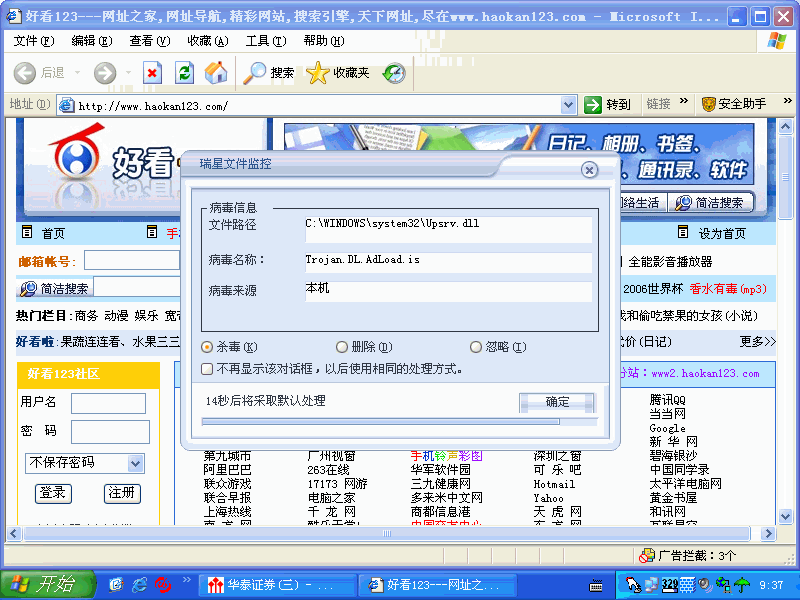Open the Search magnifier toolbar button
The image size is (800, 600).
click(268, 73)
